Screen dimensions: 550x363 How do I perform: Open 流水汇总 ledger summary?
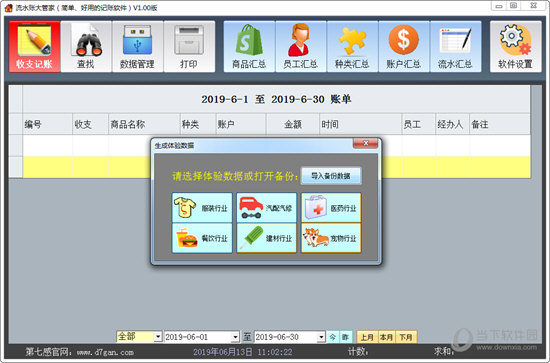coord(455,47)
